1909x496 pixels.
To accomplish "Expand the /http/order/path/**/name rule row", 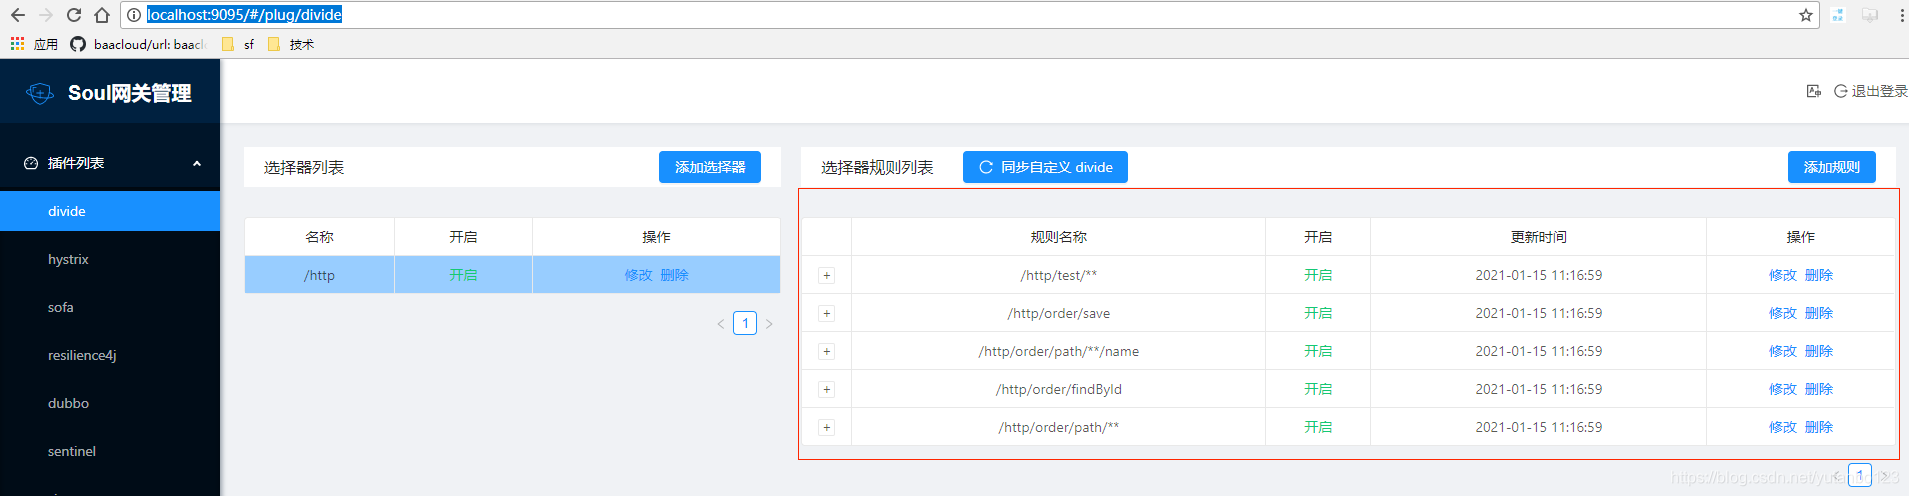I will point(827,351).
